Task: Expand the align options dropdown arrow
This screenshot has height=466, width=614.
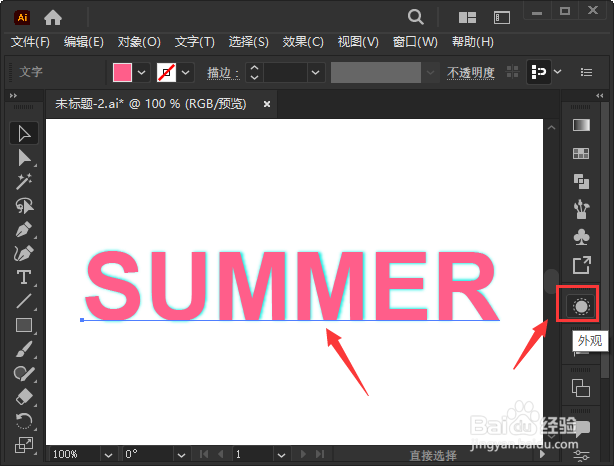Action: pos(558,72)
